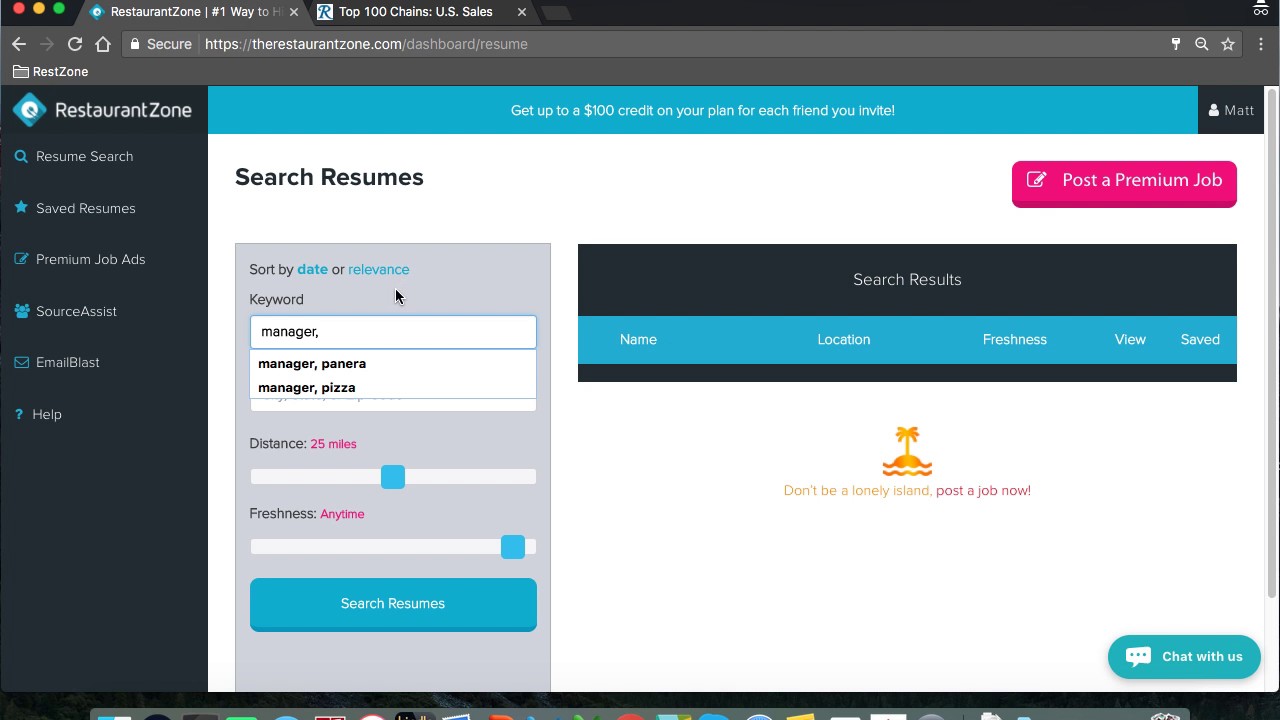Click the RestaurantZone logo icon
The width and height of the screenshot is (1280, 720).
30,110
